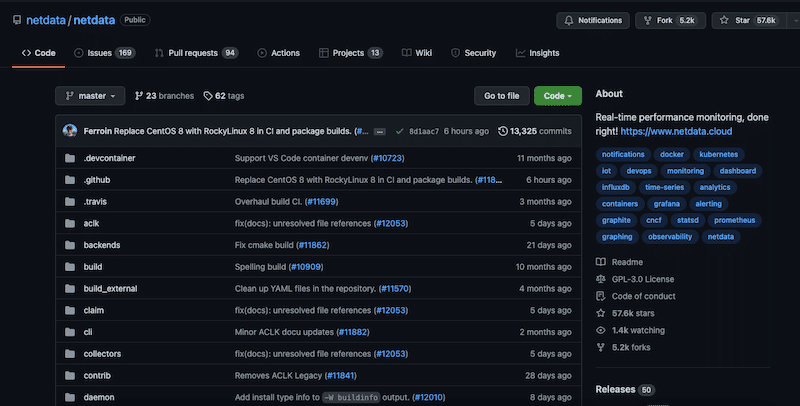This screenshot has height=406, width=800.
Task: Click the .devcontainer folder icon
Action: pos(70,158)
